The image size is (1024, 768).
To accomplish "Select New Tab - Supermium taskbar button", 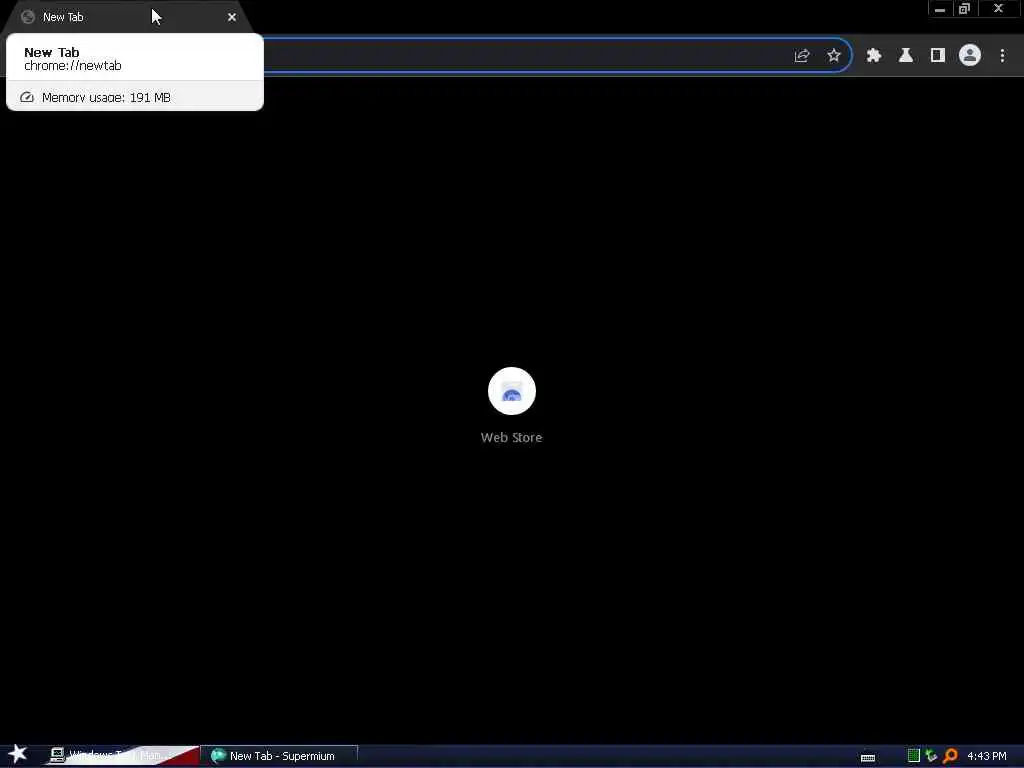I will [x=281, y=756].
